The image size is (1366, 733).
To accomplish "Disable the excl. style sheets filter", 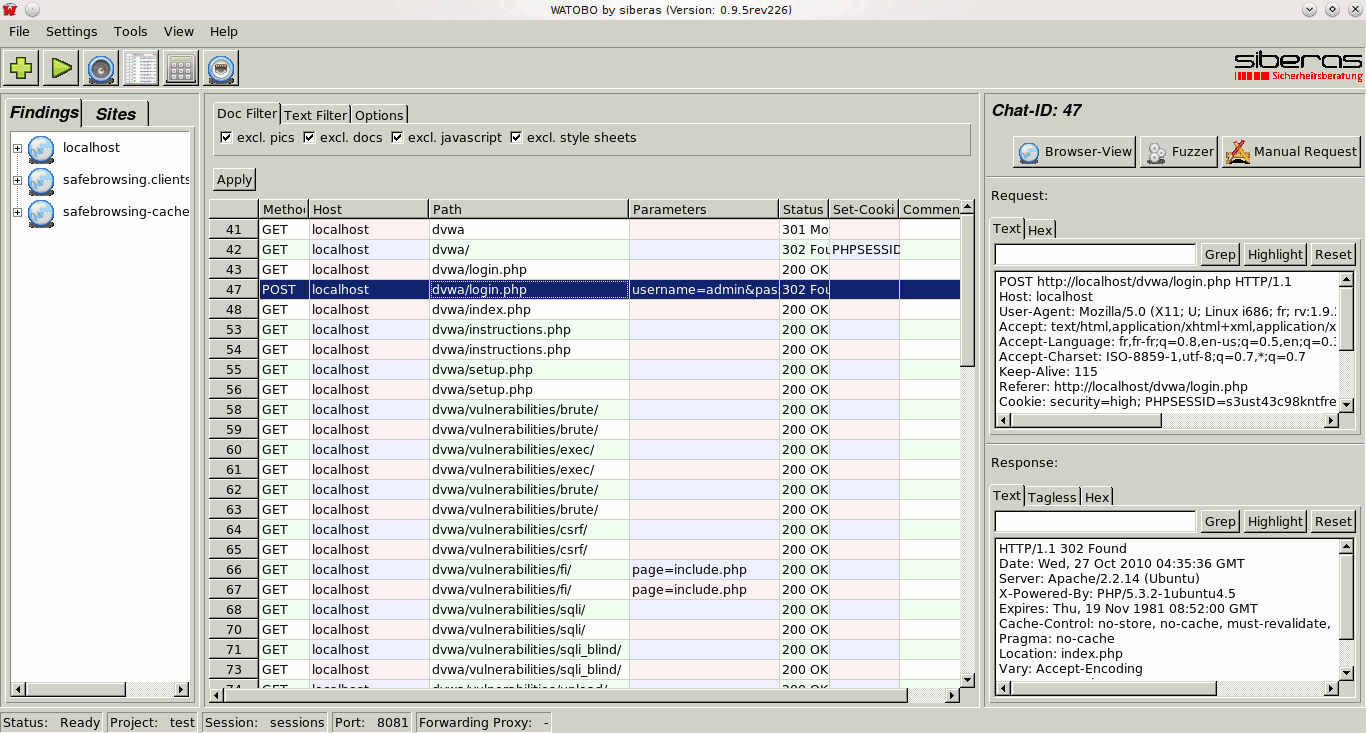I will pyautogui.click(x=516, y=138).
